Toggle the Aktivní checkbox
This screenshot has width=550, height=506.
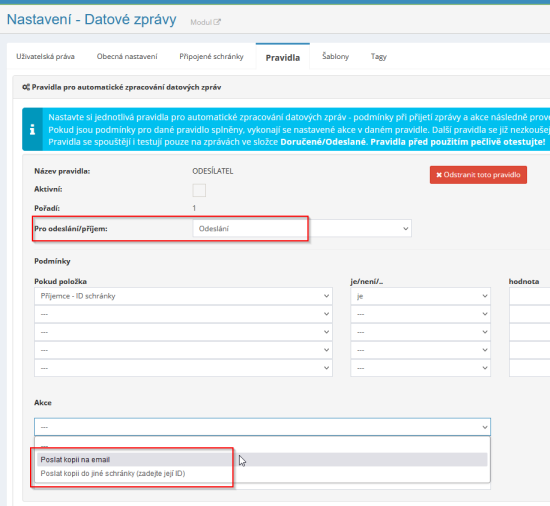(199, 190)
